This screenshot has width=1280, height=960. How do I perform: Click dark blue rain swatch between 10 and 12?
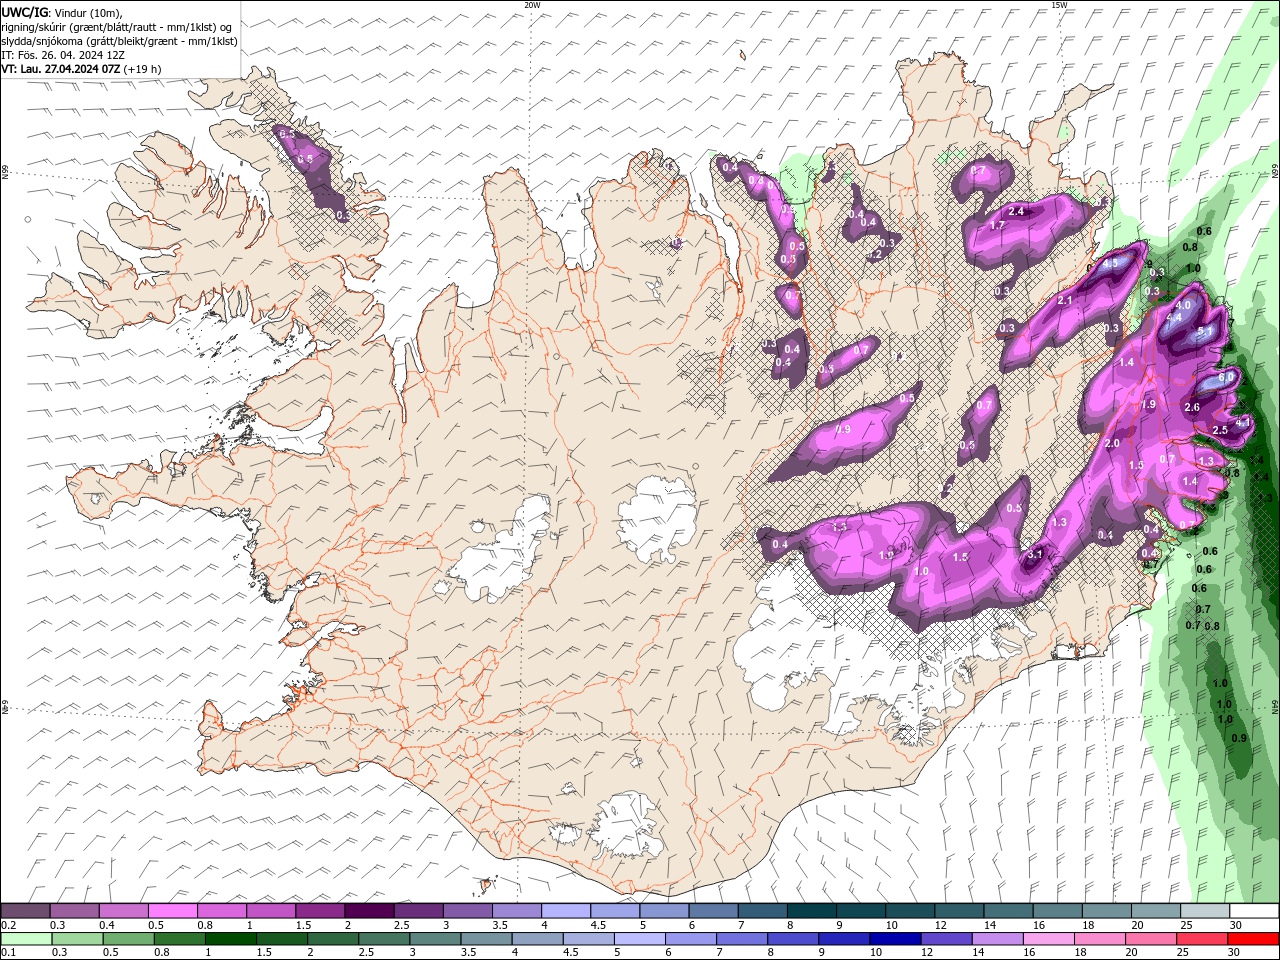(x=894, y=939)
